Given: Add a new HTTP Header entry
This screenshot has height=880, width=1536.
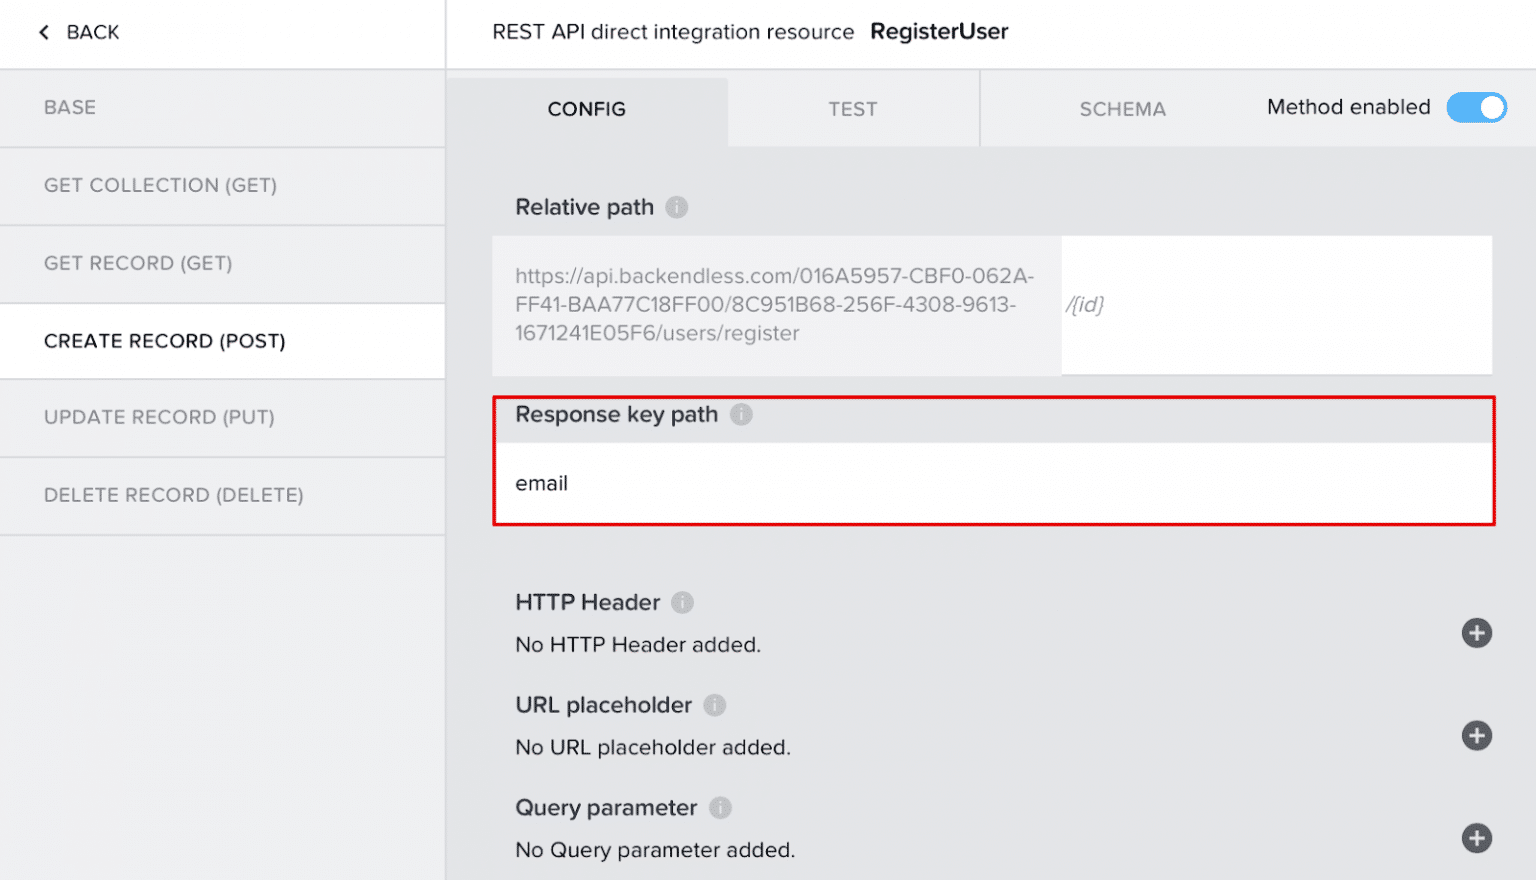Looking at the screenshot, I should coord(1477,633).
